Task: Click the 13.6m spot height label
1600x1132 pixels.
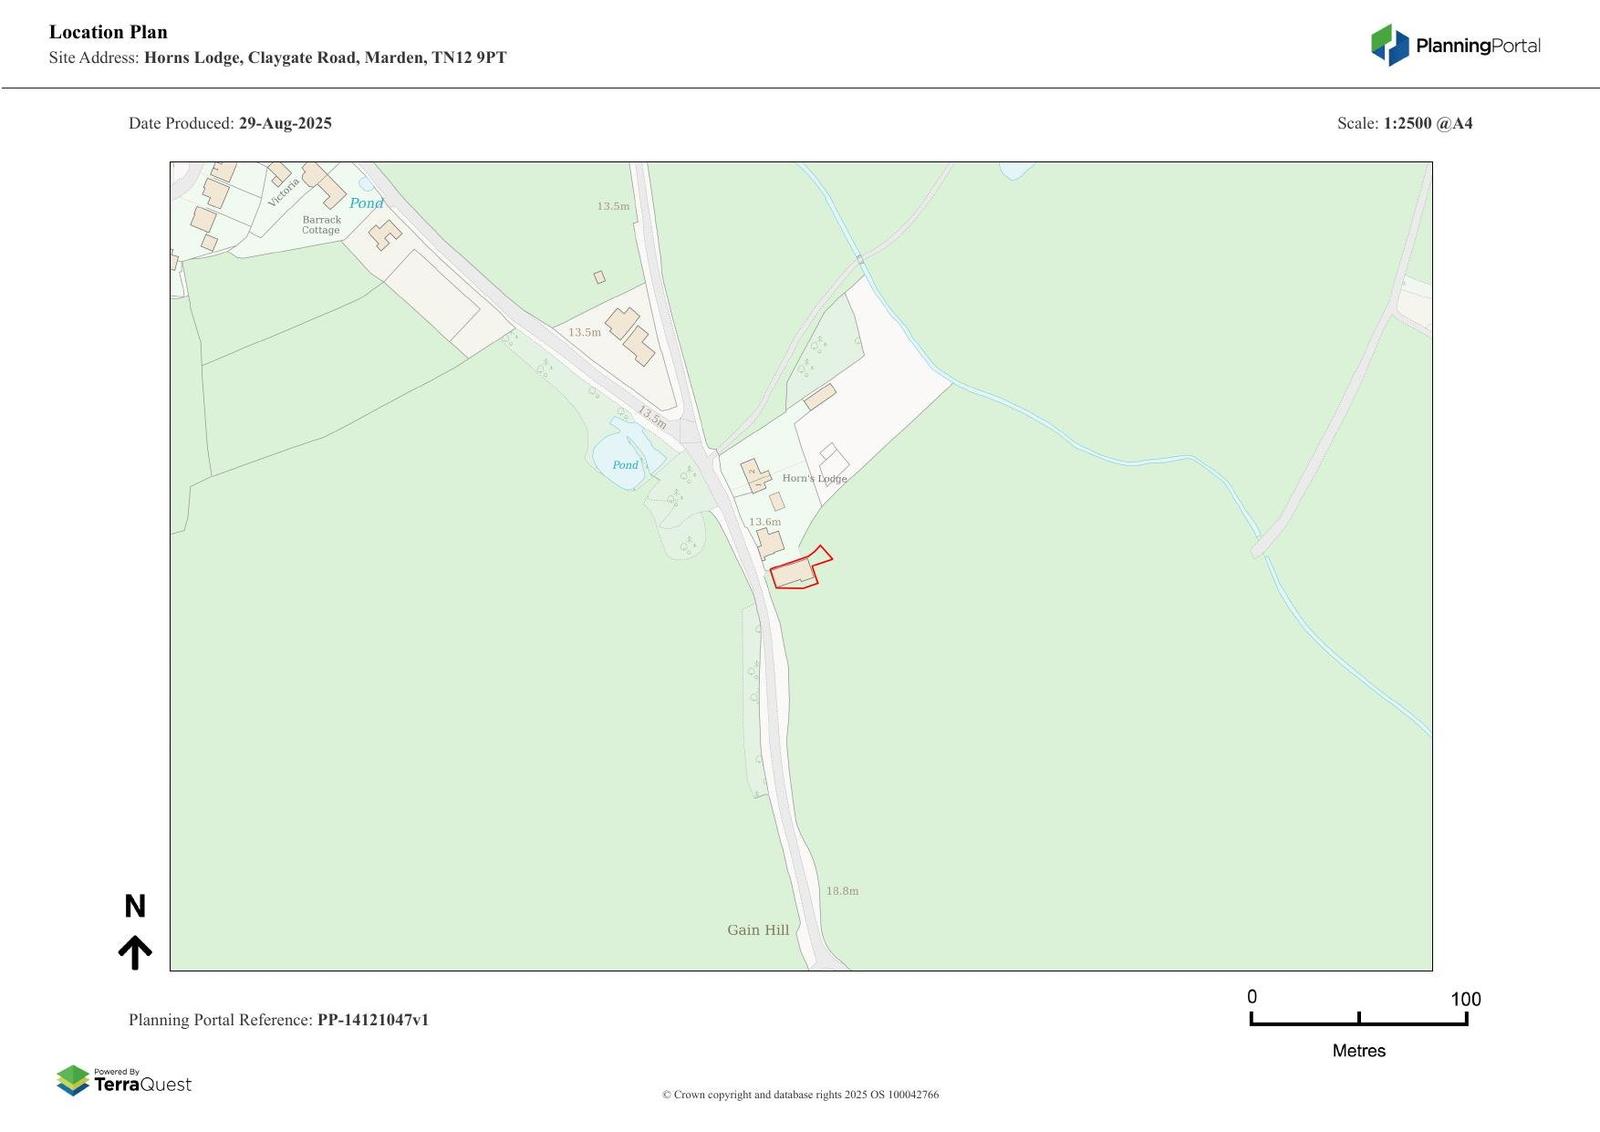Action: point(765,522)
